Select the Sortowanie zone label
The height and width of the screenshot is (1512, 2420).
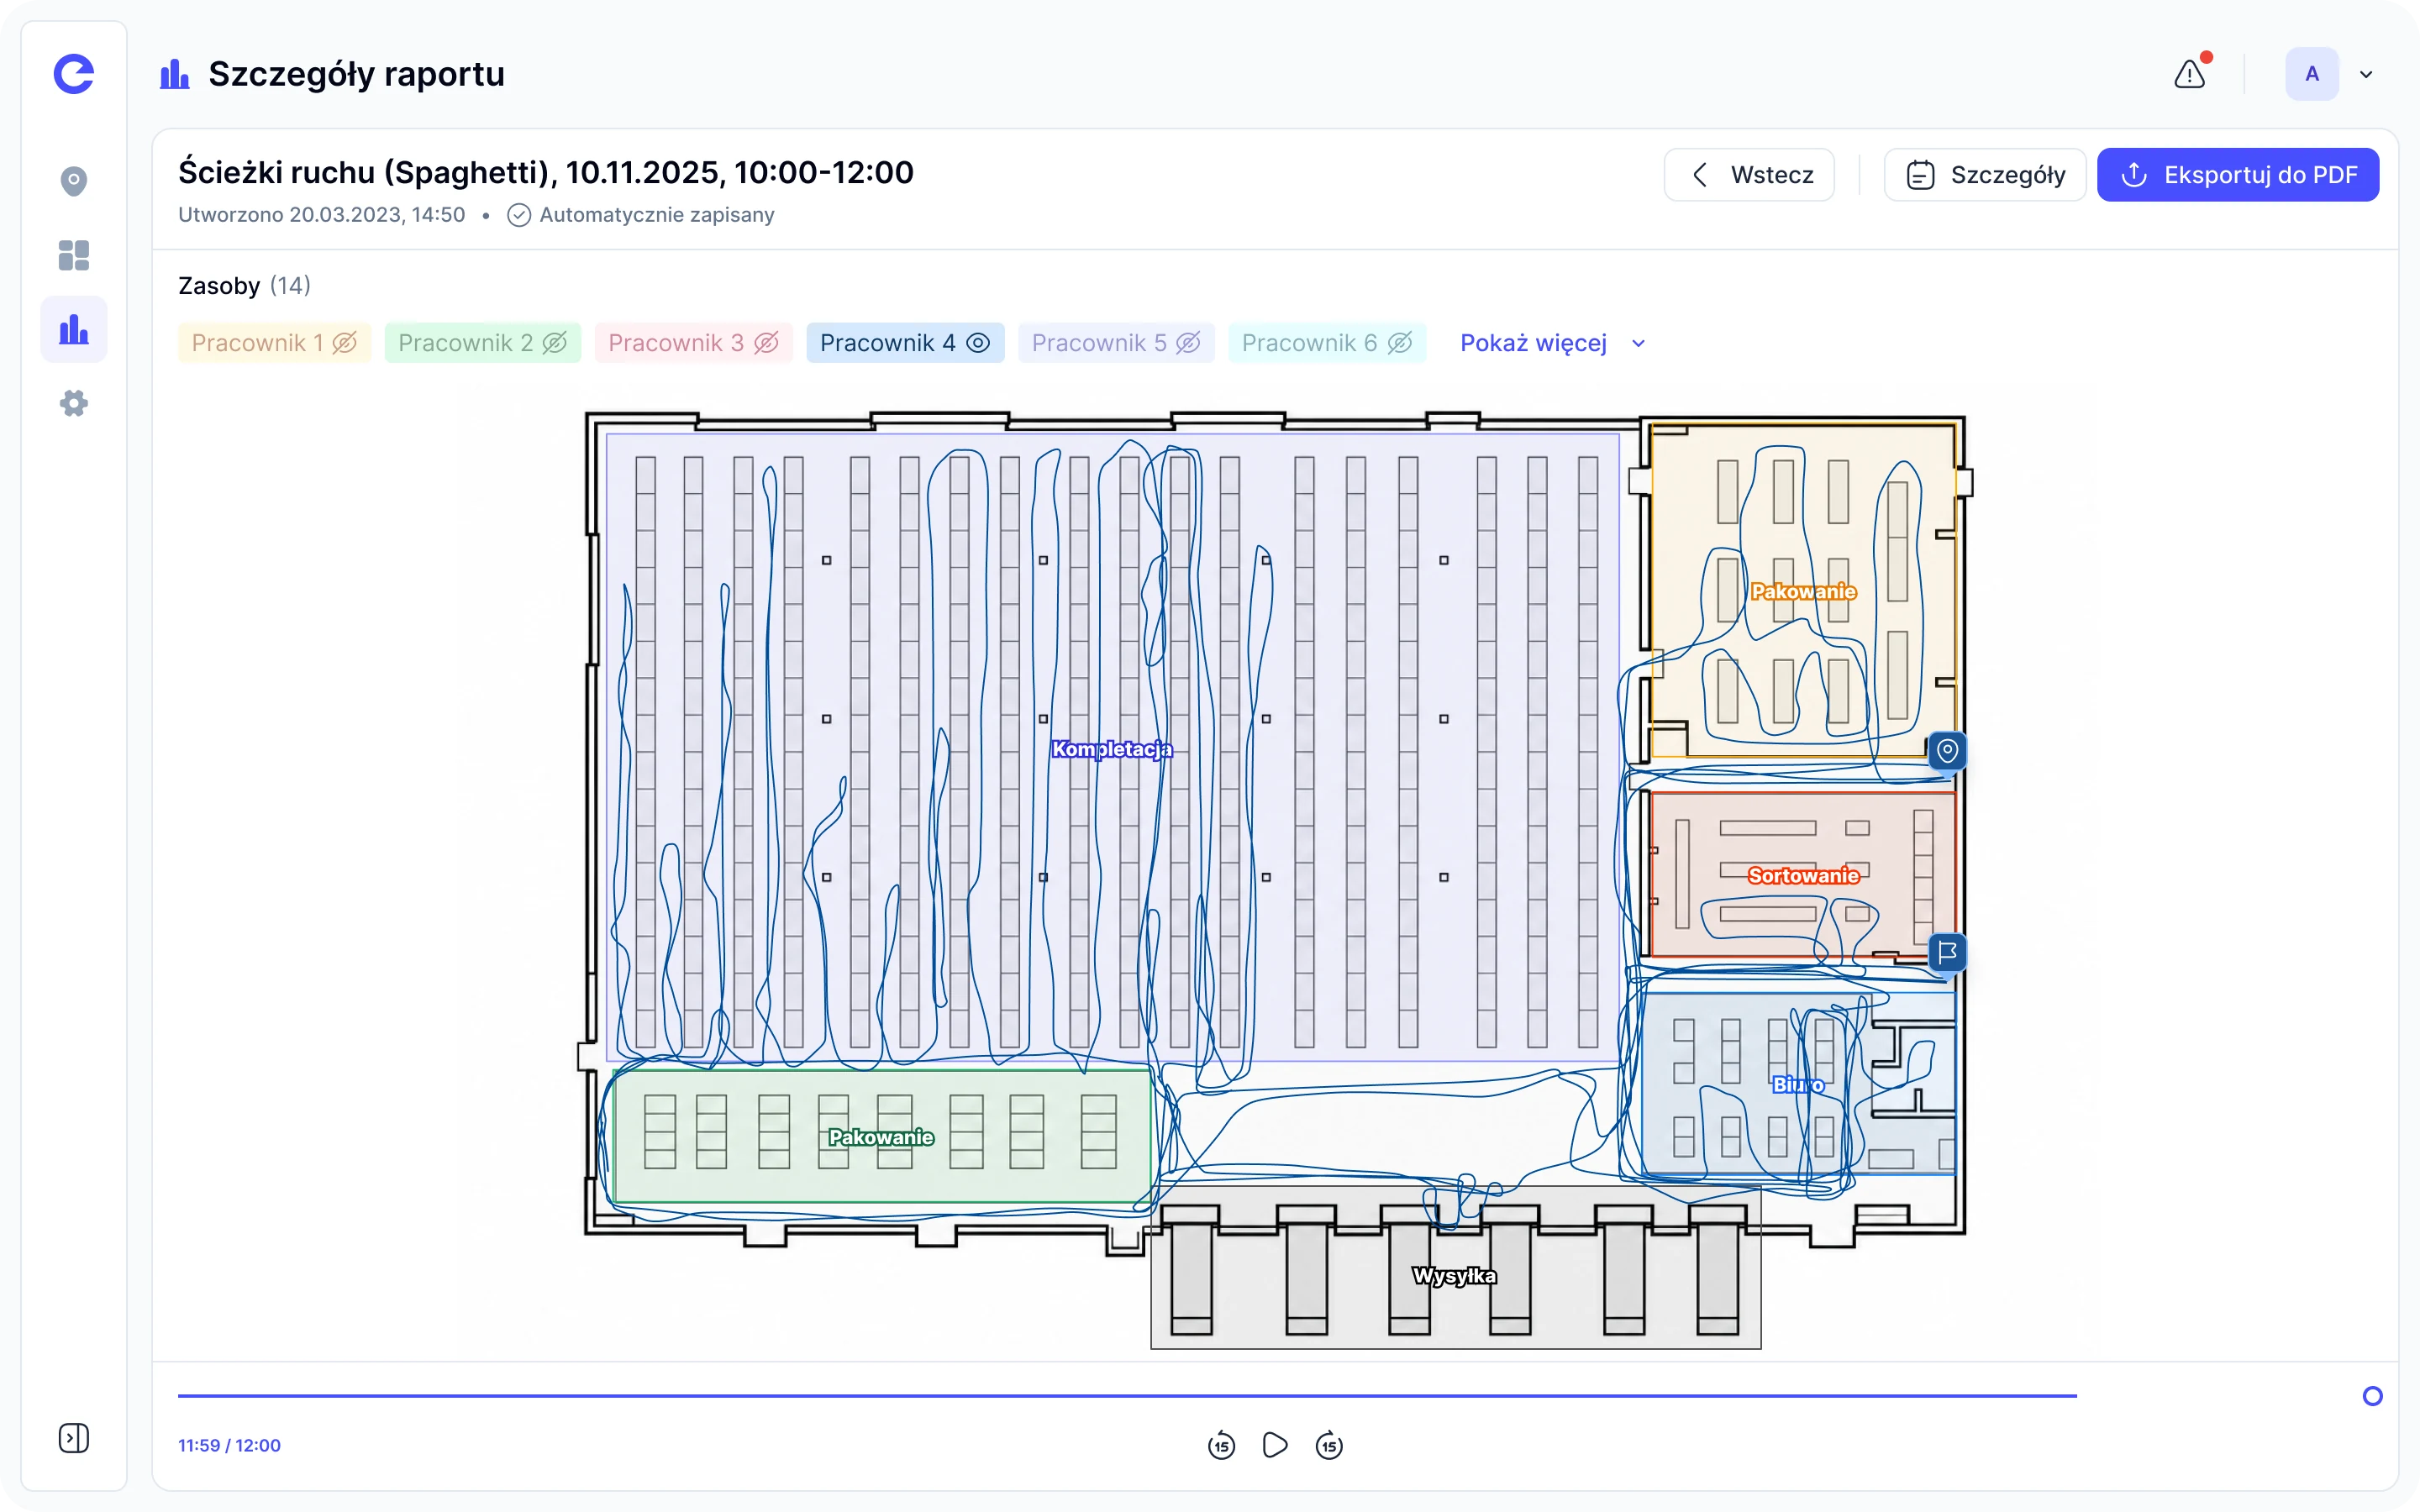[x=1803, y=876]
